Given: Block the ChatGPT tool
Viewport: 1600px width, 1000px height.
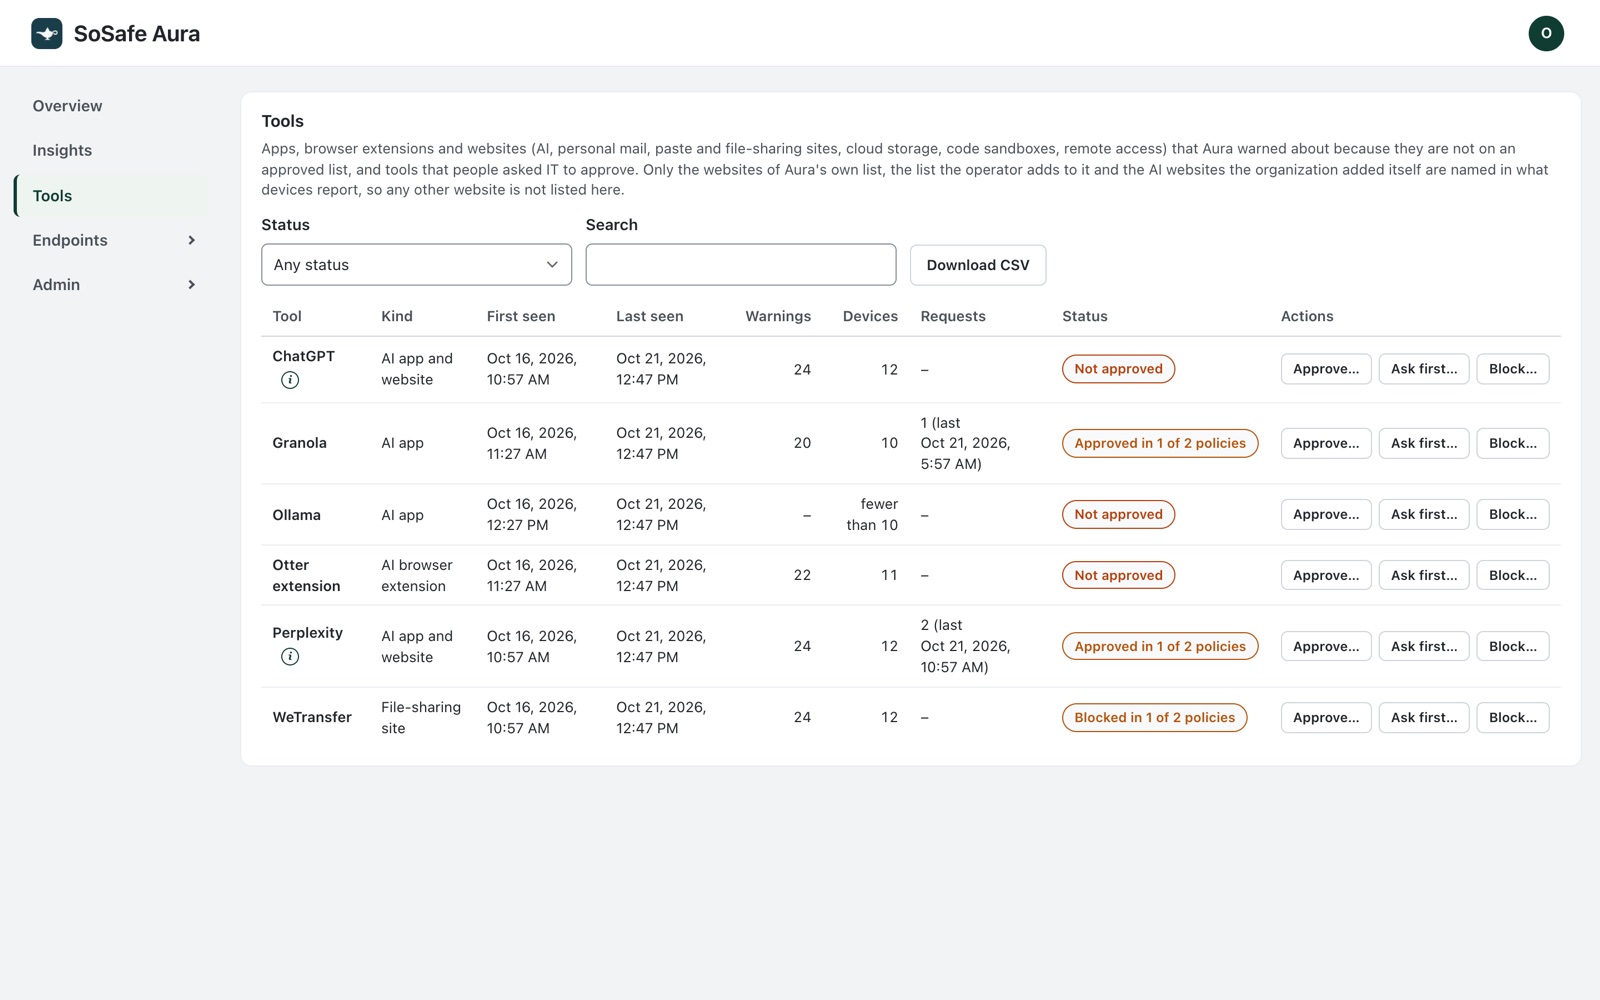Looking at the screenshot, I should click(x=1513, y=369).
